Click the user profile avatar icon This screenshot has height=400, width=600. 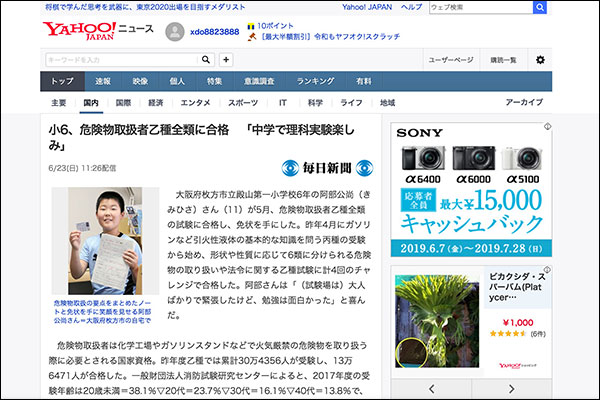pos(175,31)
